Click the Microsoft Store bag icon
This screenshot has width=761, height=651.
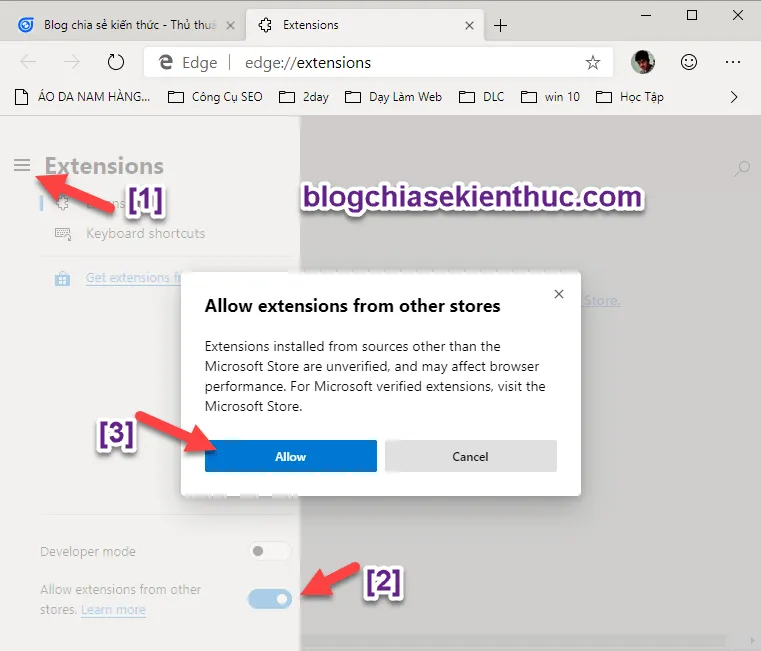62,279
